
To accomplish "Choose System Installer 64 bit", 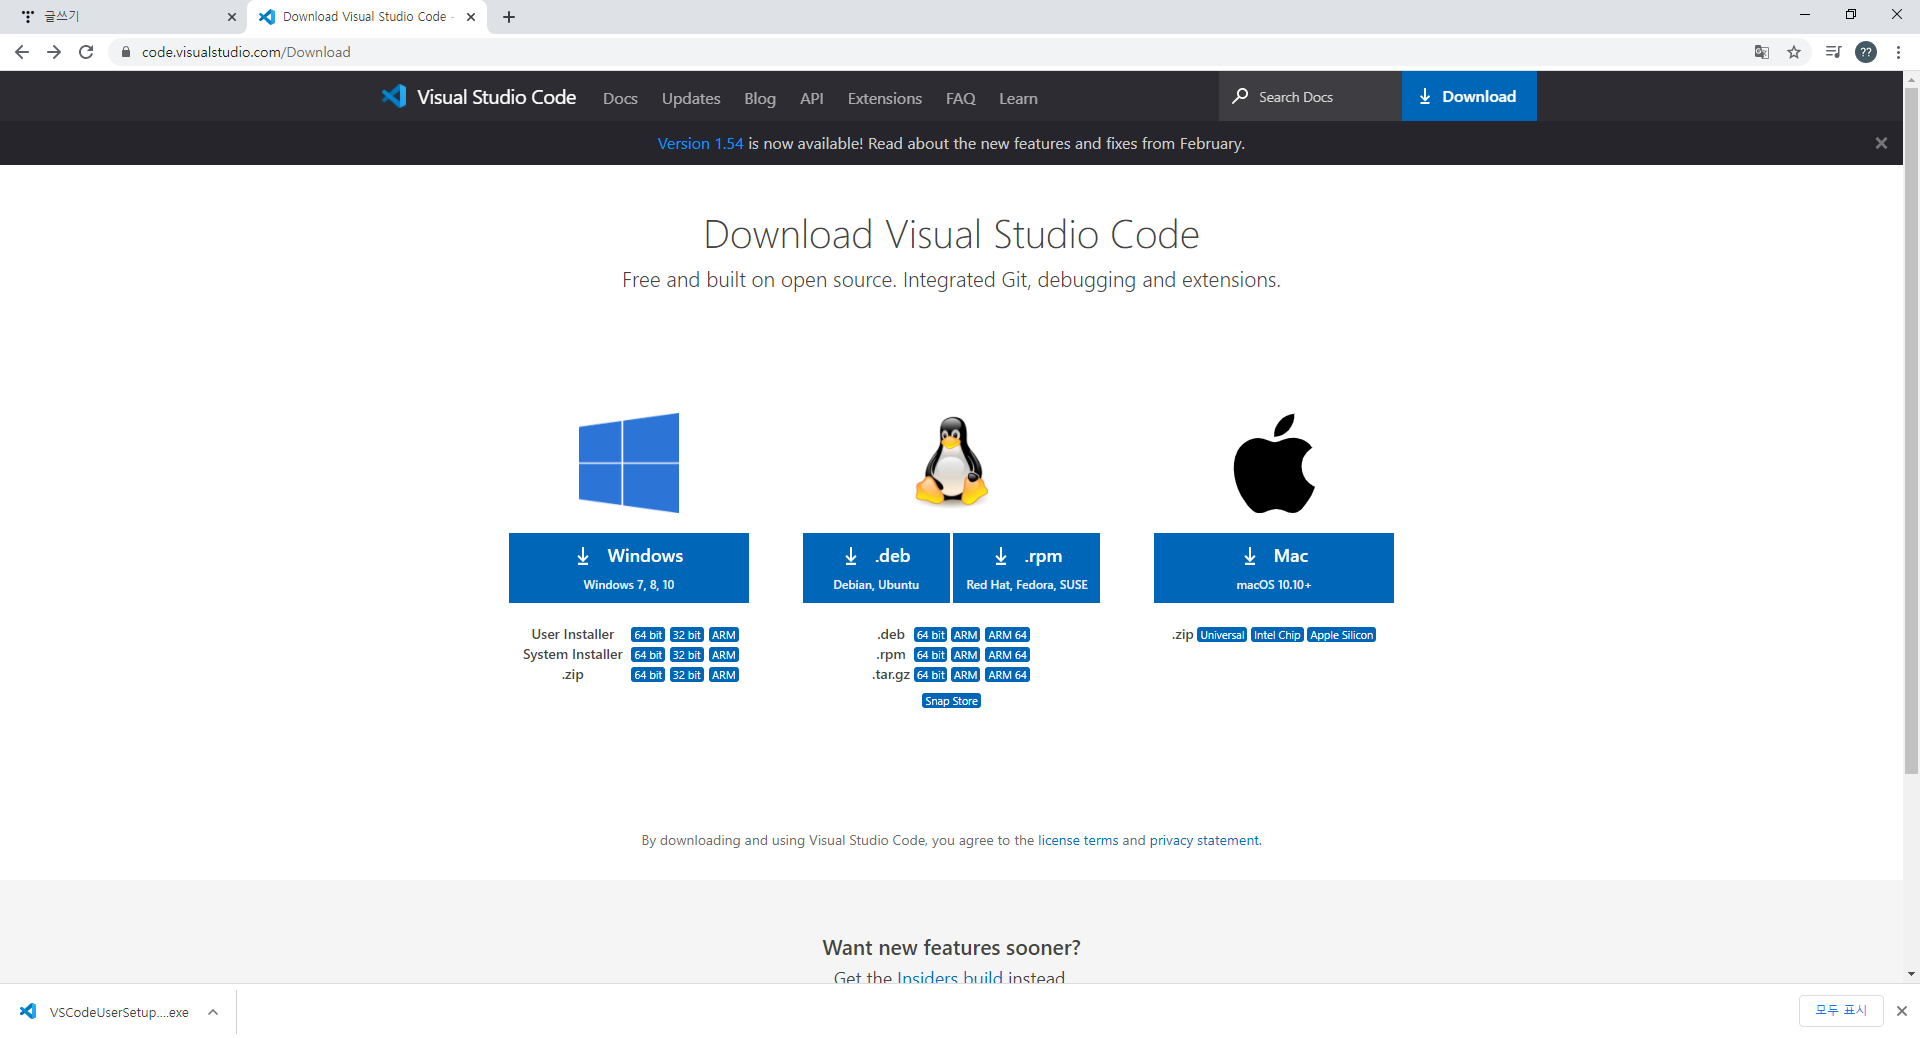I will pos(648,655).
